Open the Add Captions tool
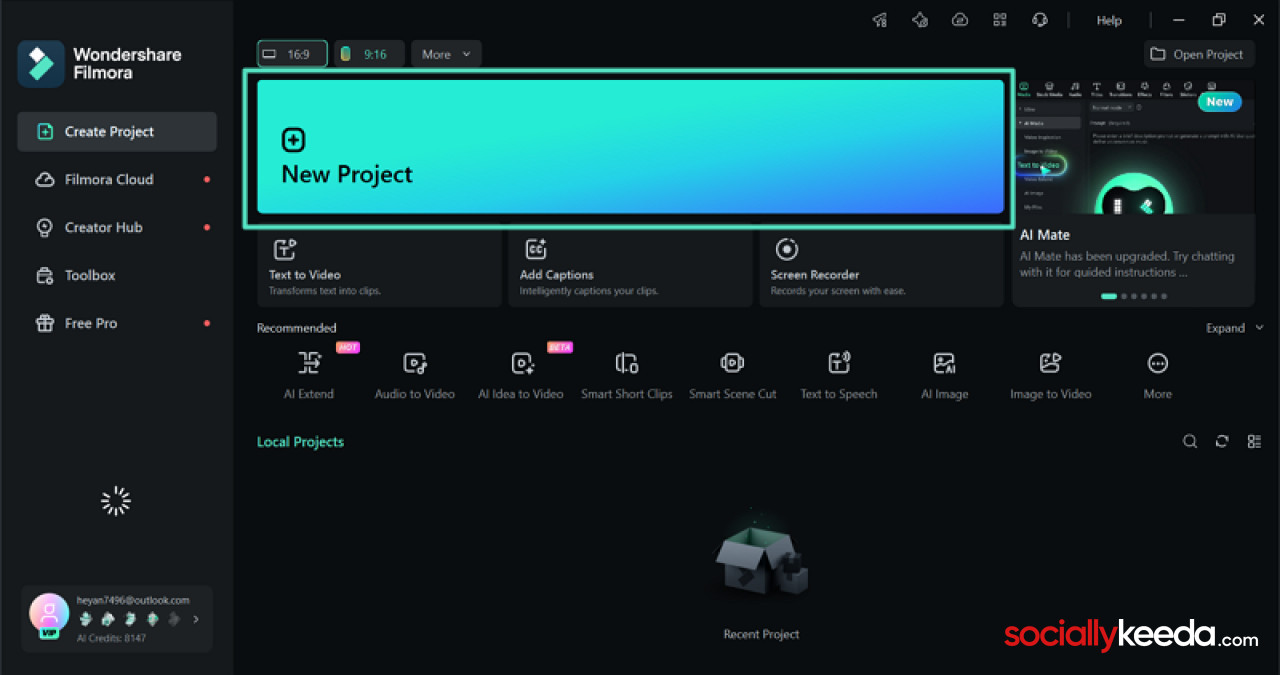Image resolution: width=1280 pixels, height=675 pixels. 630,268
